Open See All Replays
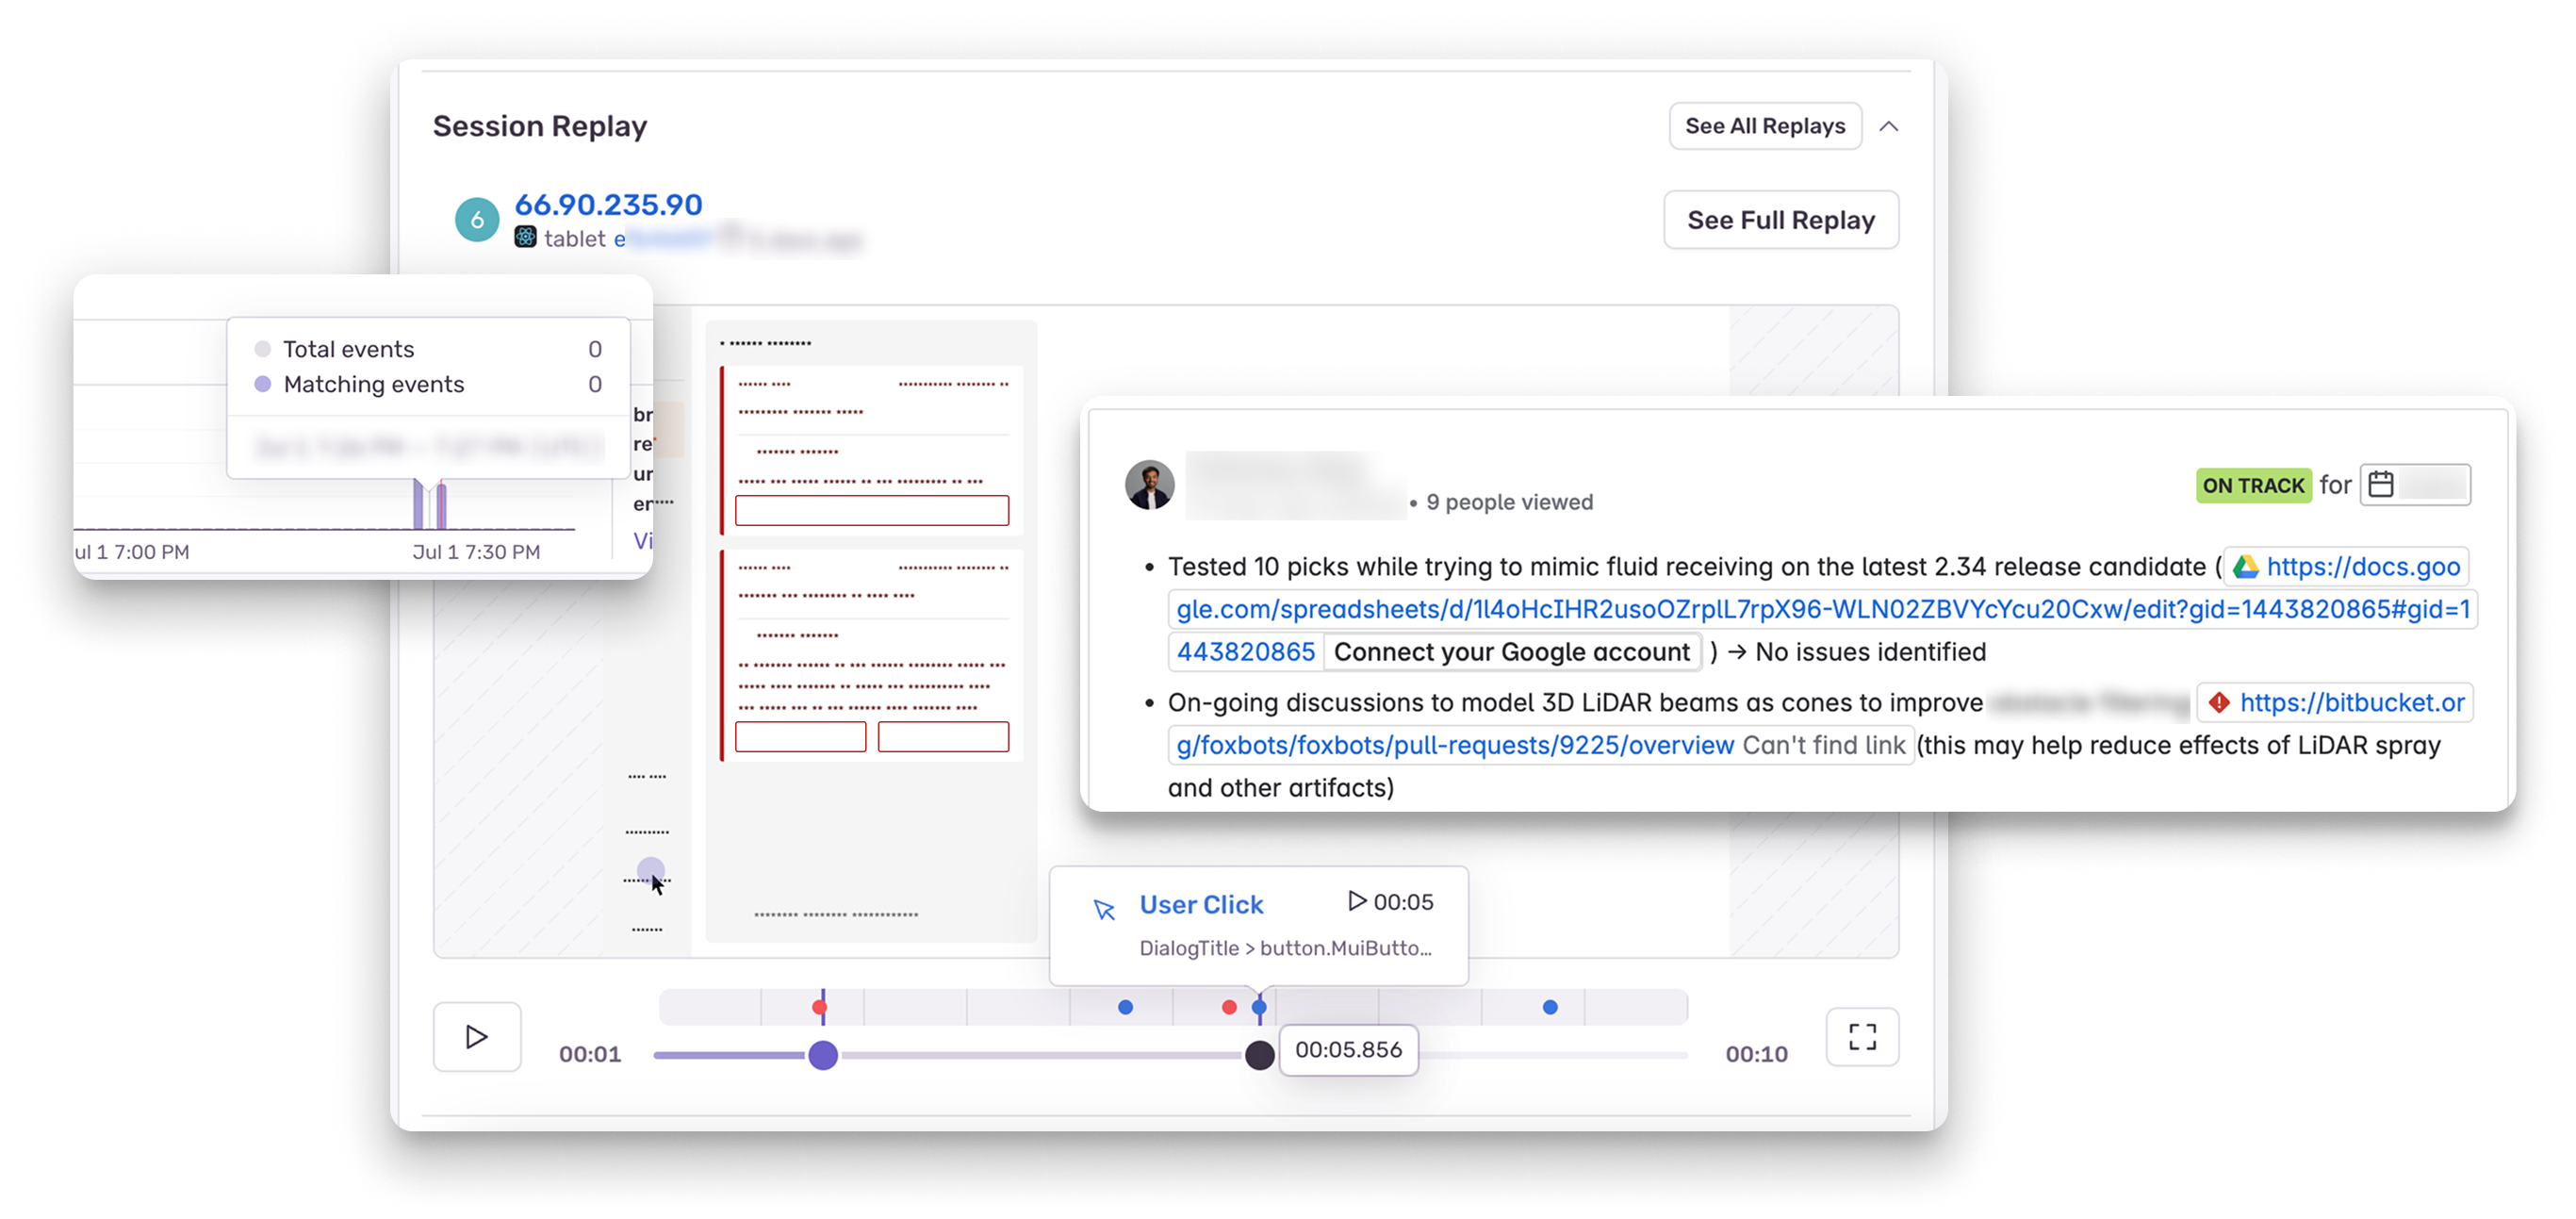Viewport: 2576px width, 1219px height. coord(1764,126)
